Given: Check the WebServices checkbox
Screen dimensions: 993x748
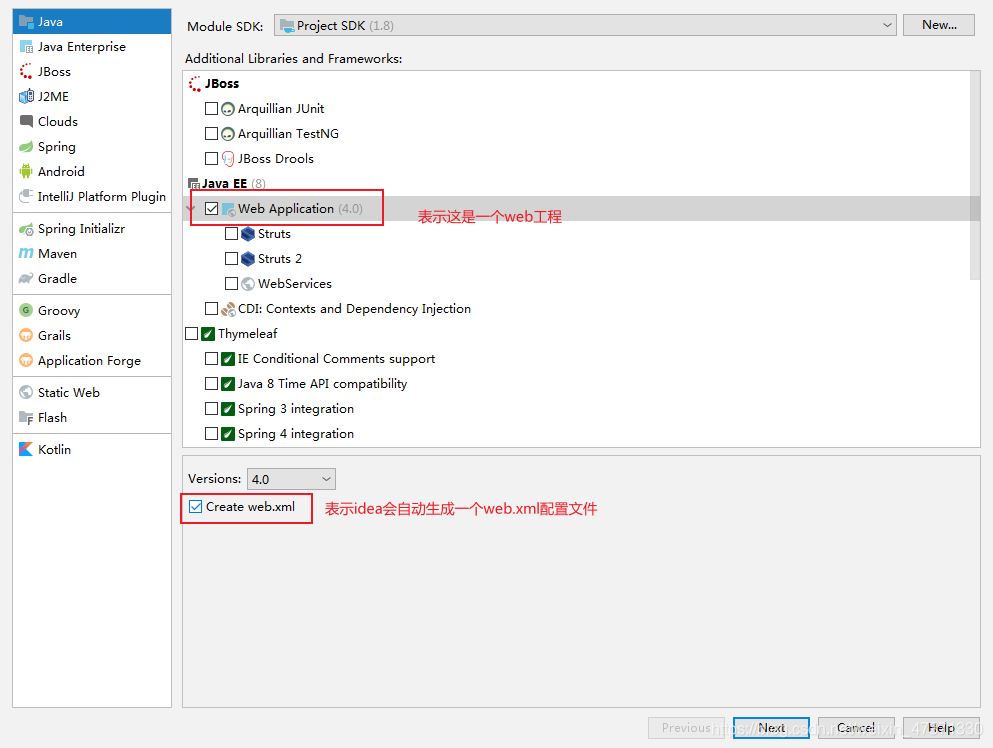Looking at the screenshot, I should click(x=232, y=283).
